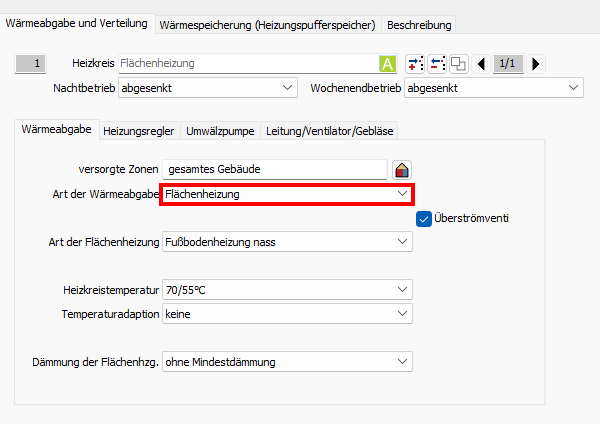This screenshot has height=424, width=600.
Task: Open the Beschreibung tab
Action: [419, 24]
